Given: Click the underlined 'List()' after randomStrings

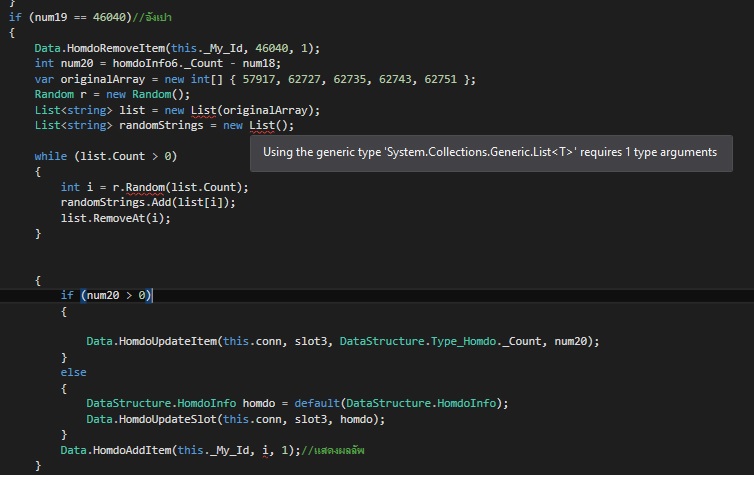Looking at the screenshot, I should [x=268, y=126].
